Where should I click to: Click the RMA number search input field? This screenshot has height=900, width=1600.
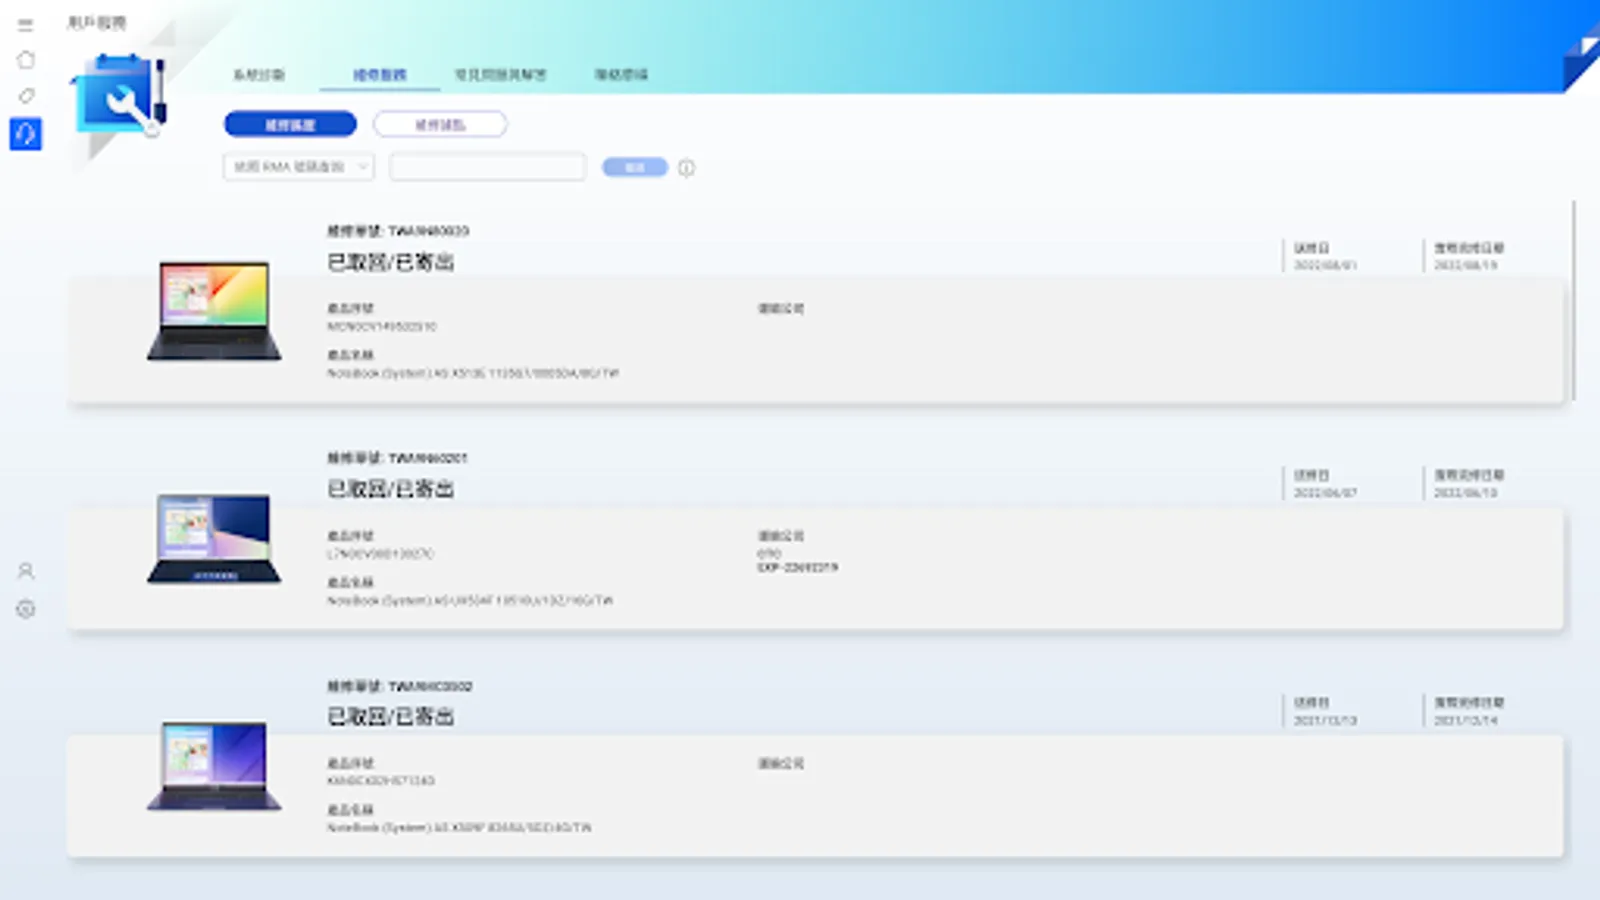click(x=486, y=167)
